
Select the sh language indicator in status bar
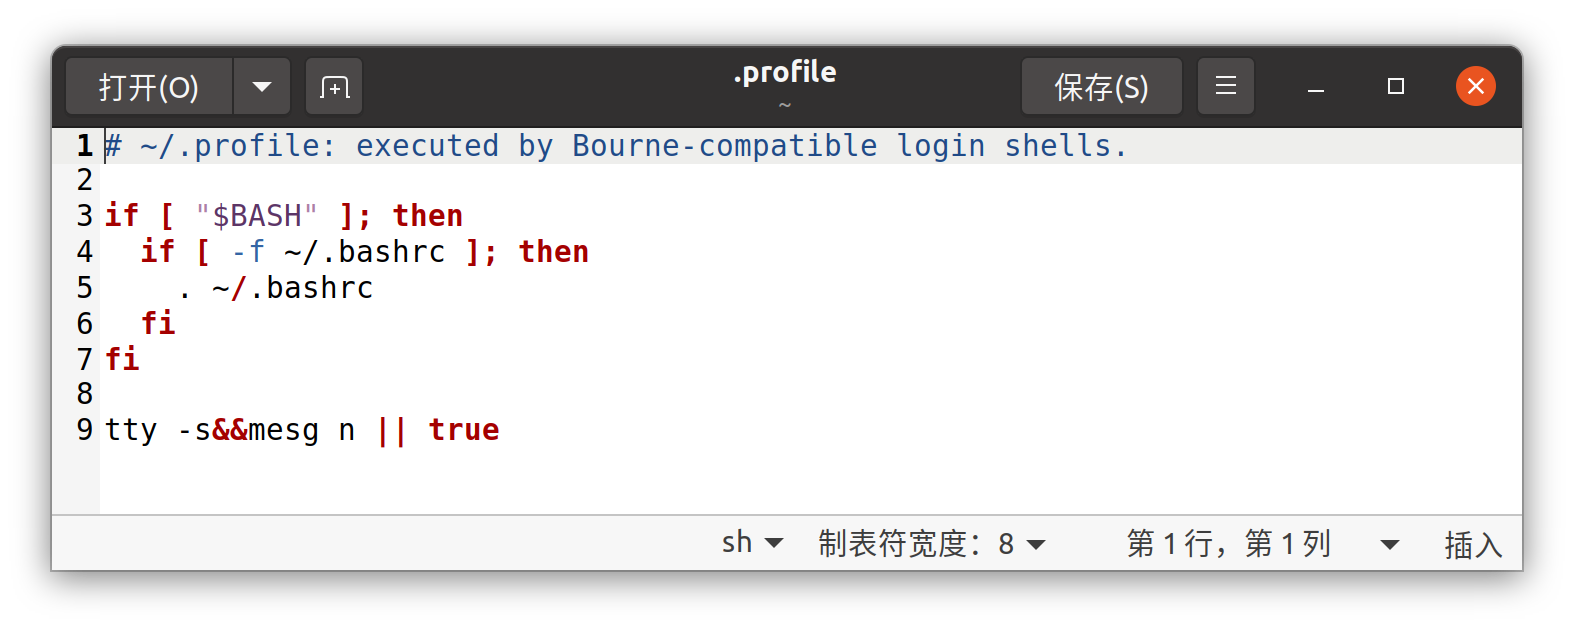coord(750,542)
